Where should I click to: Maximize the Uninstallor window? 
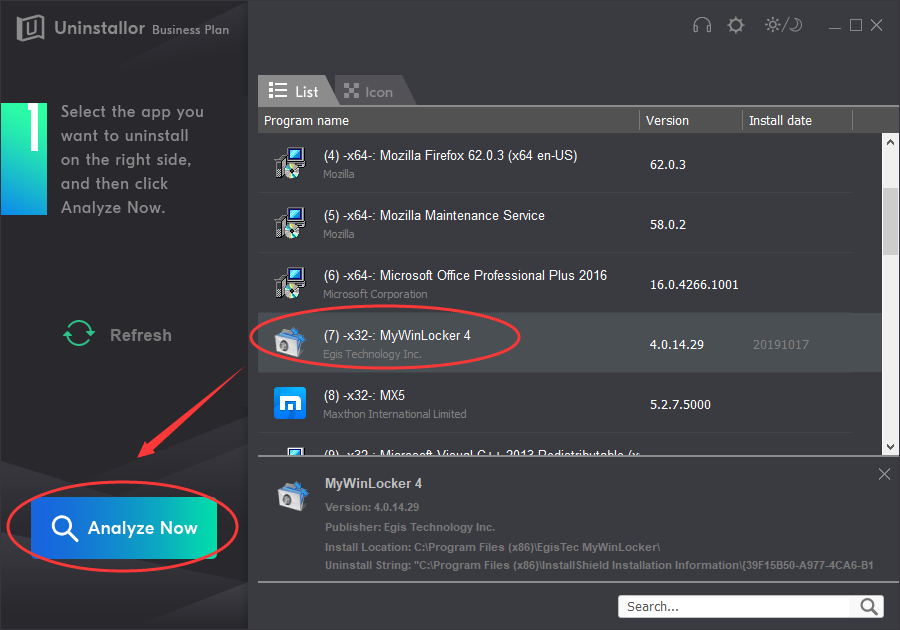[856, 25]
